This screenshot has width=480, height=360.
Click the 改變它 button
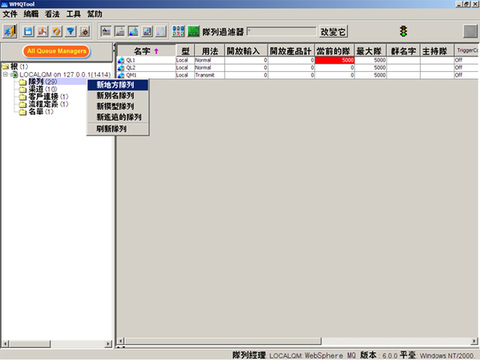point(333,32)
